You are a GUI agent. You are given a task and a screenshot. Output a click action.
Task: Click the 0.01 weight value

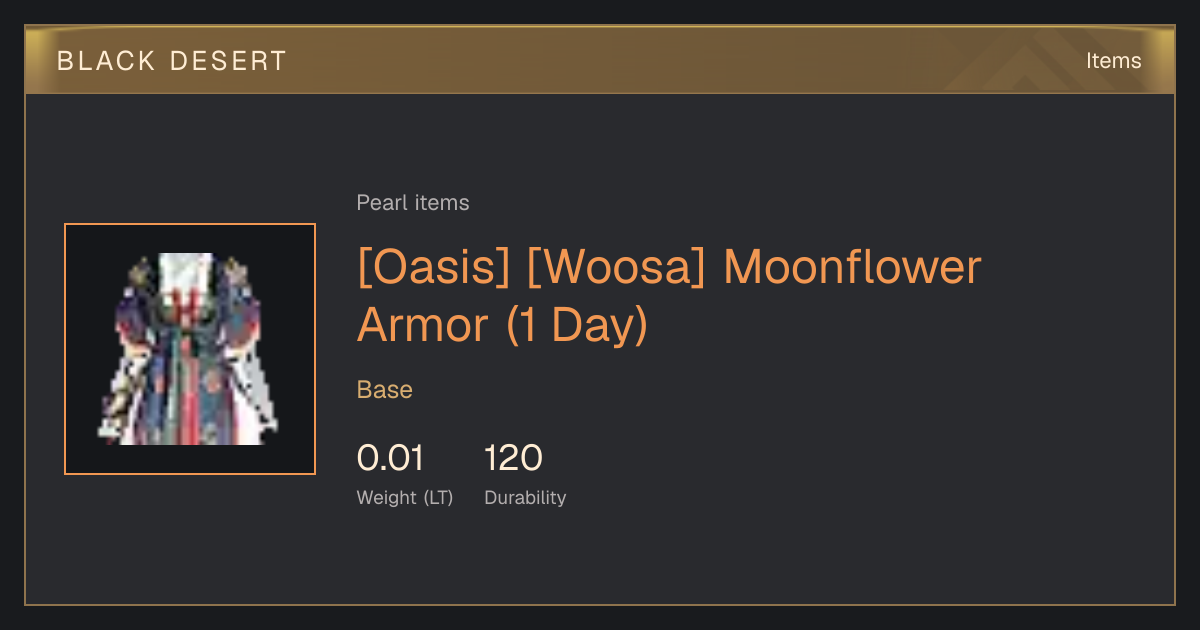click(x=390, y=458)
